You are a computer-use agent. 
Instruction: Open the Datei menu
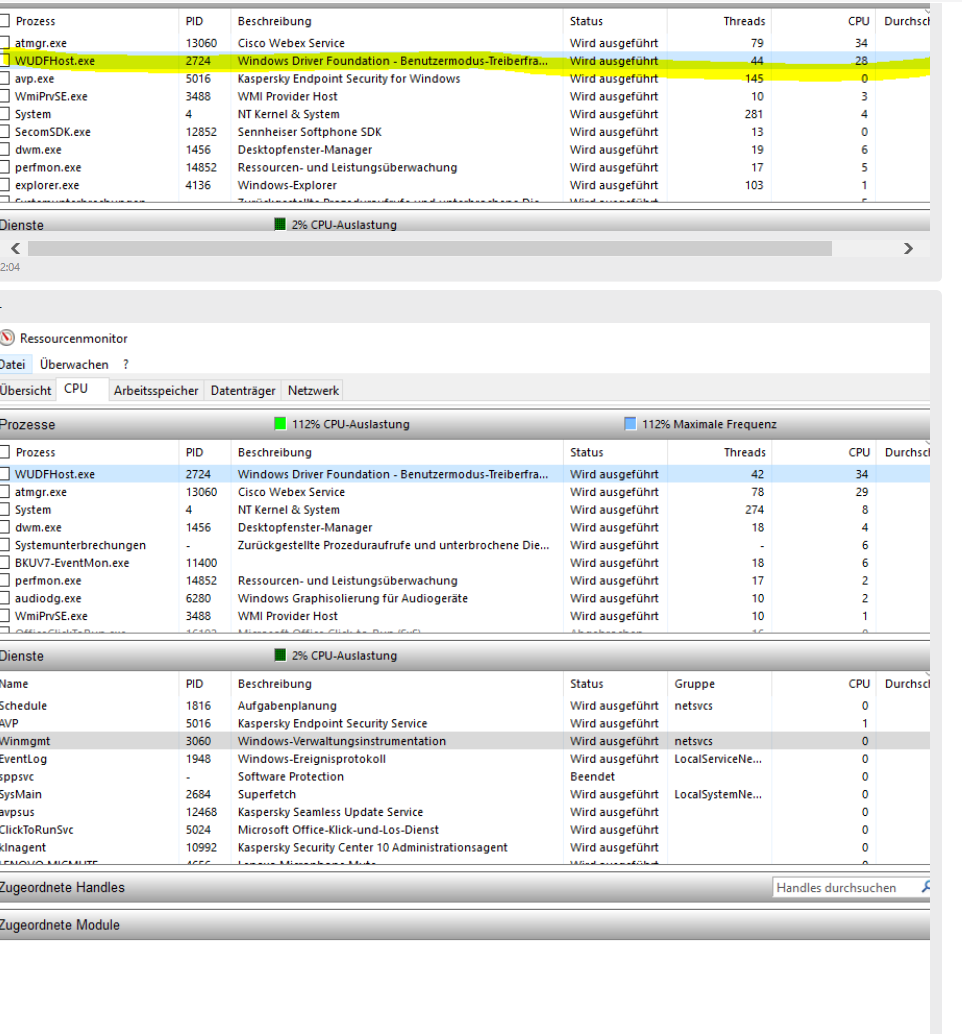(12, 364)
